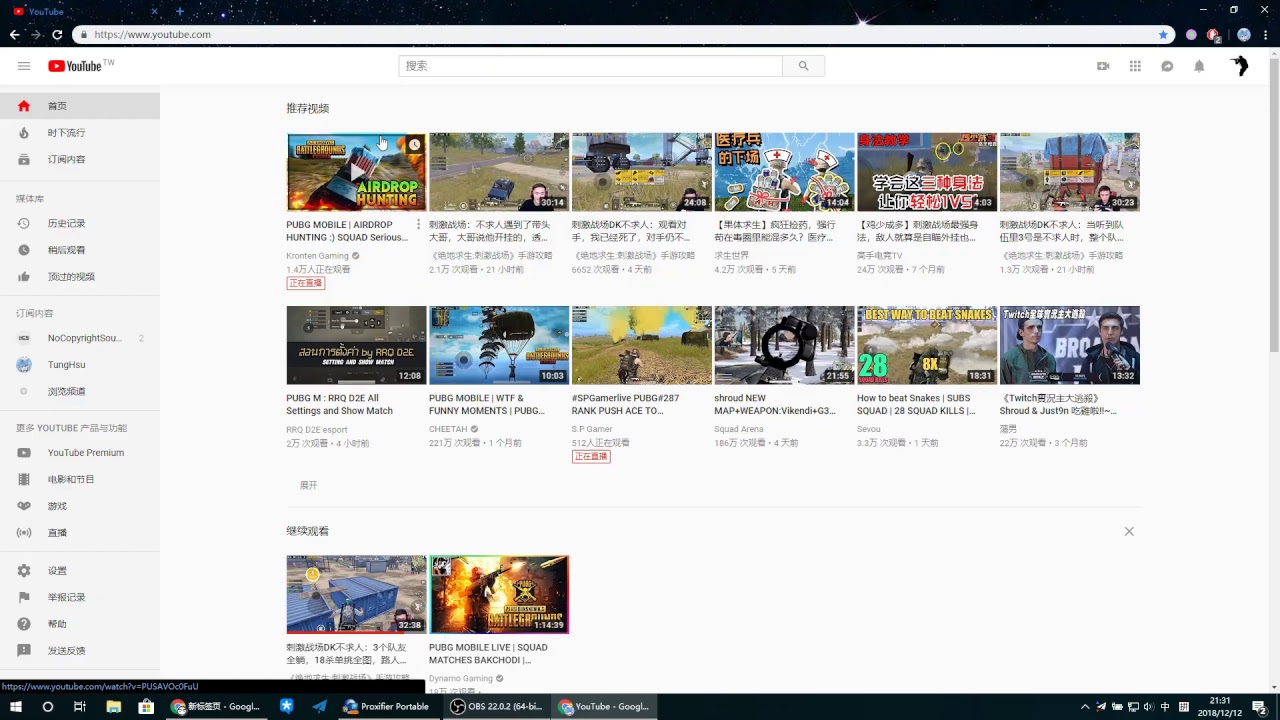The image size is (1280, 720).
Task: Open Subscriptions in the sidebar
Action: (x=80, y=160)
